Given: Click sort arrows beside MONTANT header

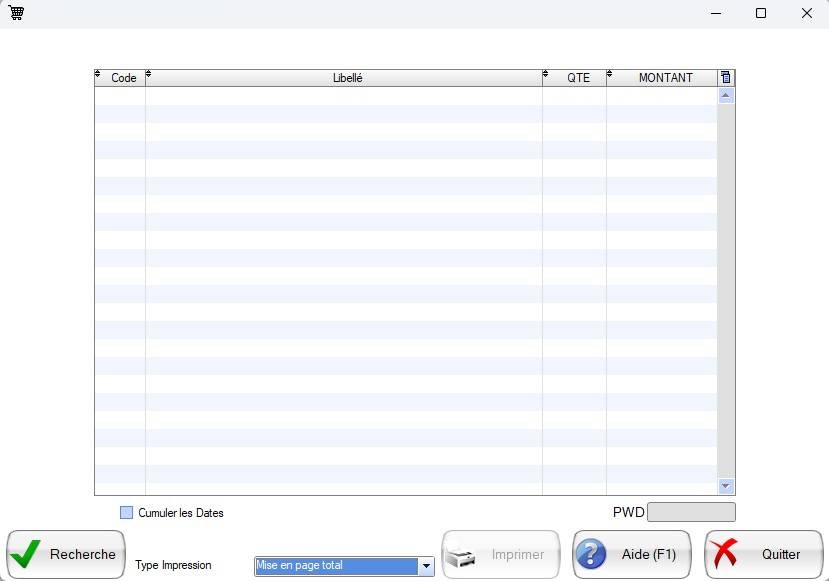Looking at the screenshot, I should (610, 75).
